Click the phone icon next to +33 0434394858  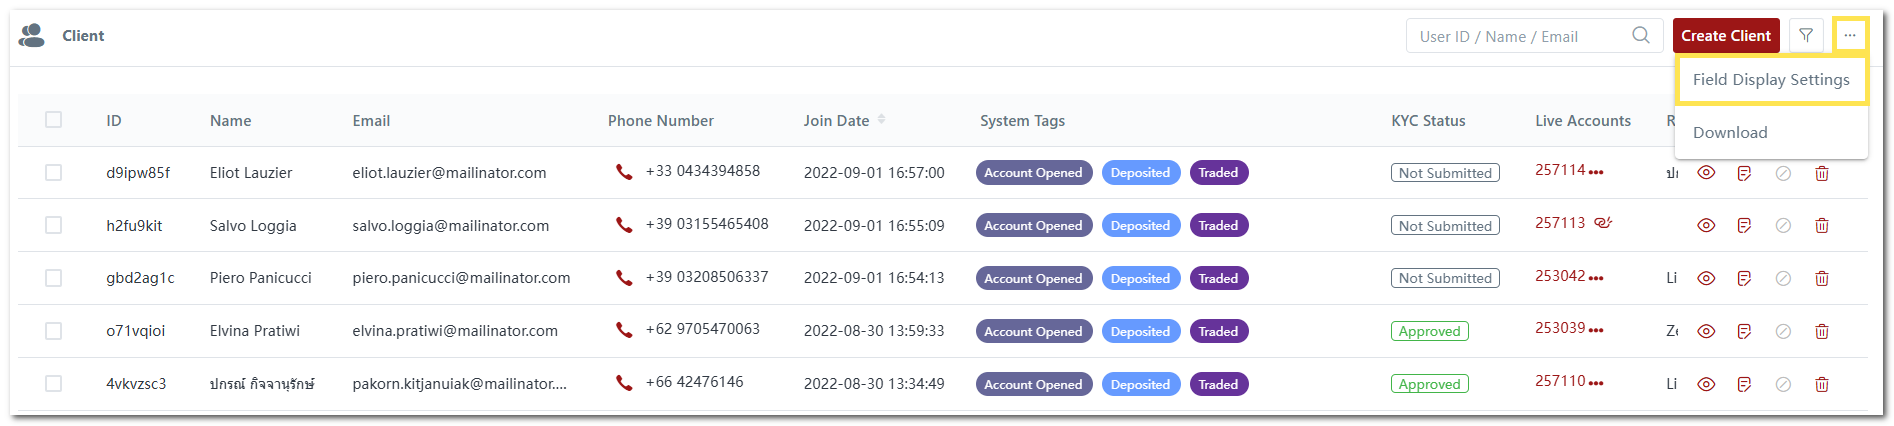click(x=624, y=172)
